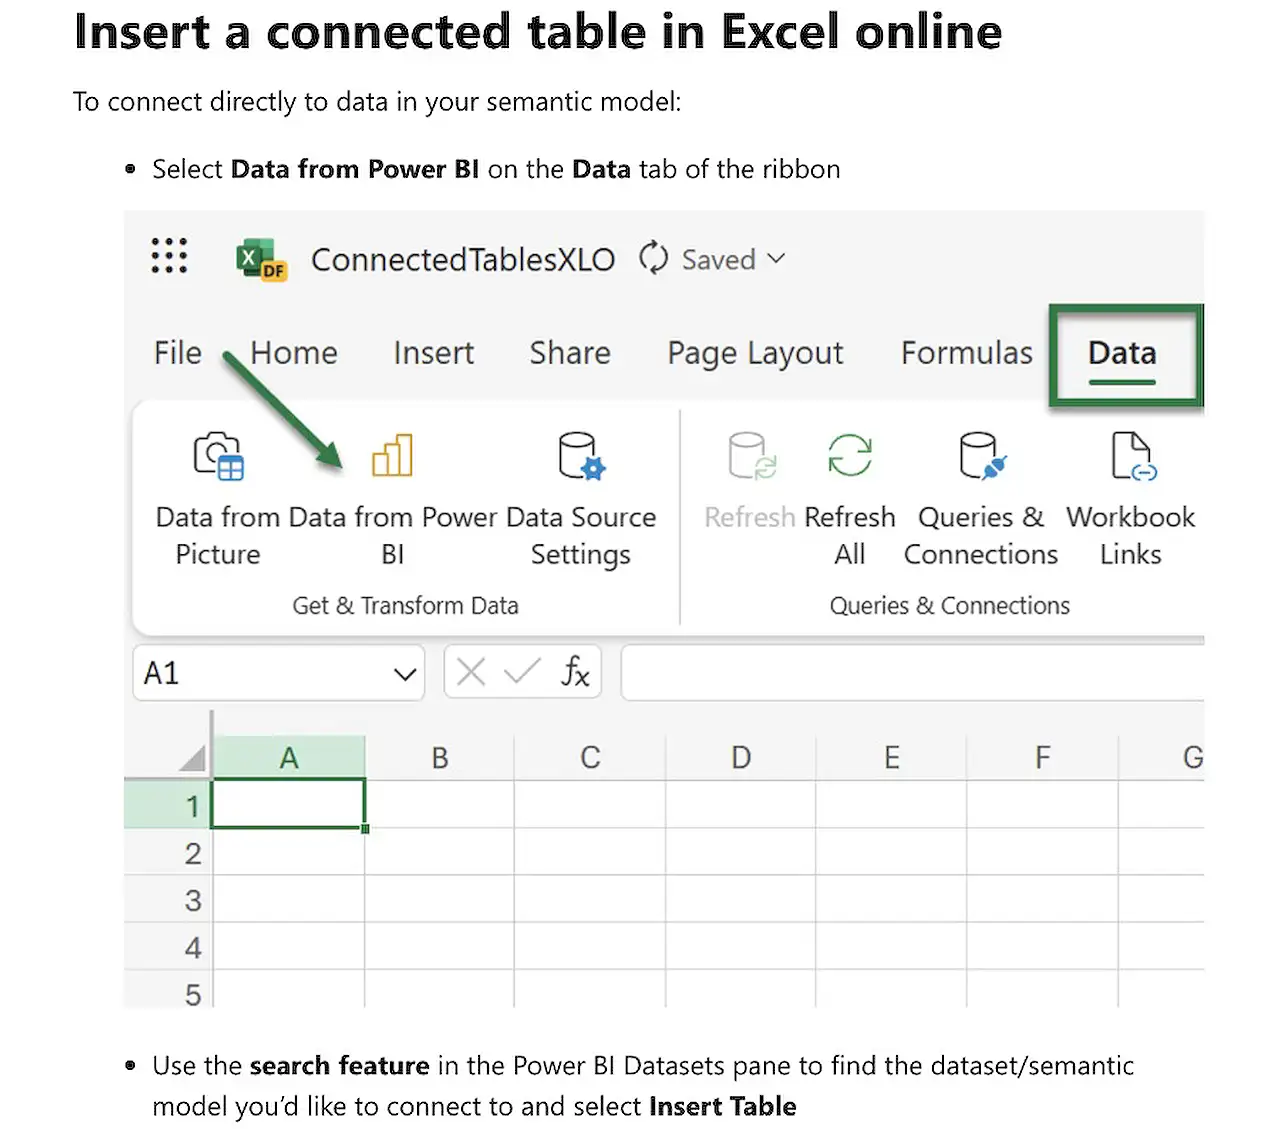Select column C header
The width and height of the screenshot is (1280, 1129).
click(590, 758)
